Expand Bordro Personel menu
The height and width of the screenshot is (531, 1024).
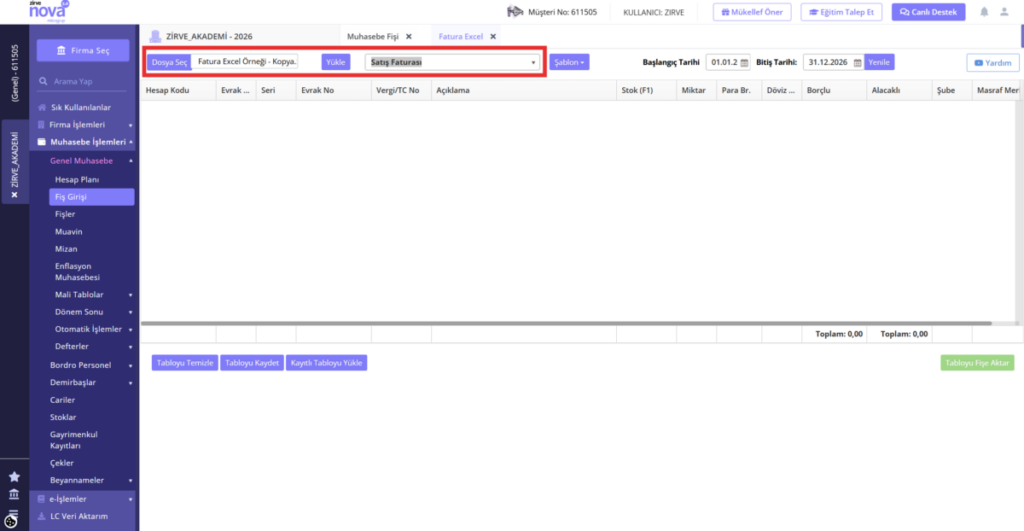click(x=131, y=366)
